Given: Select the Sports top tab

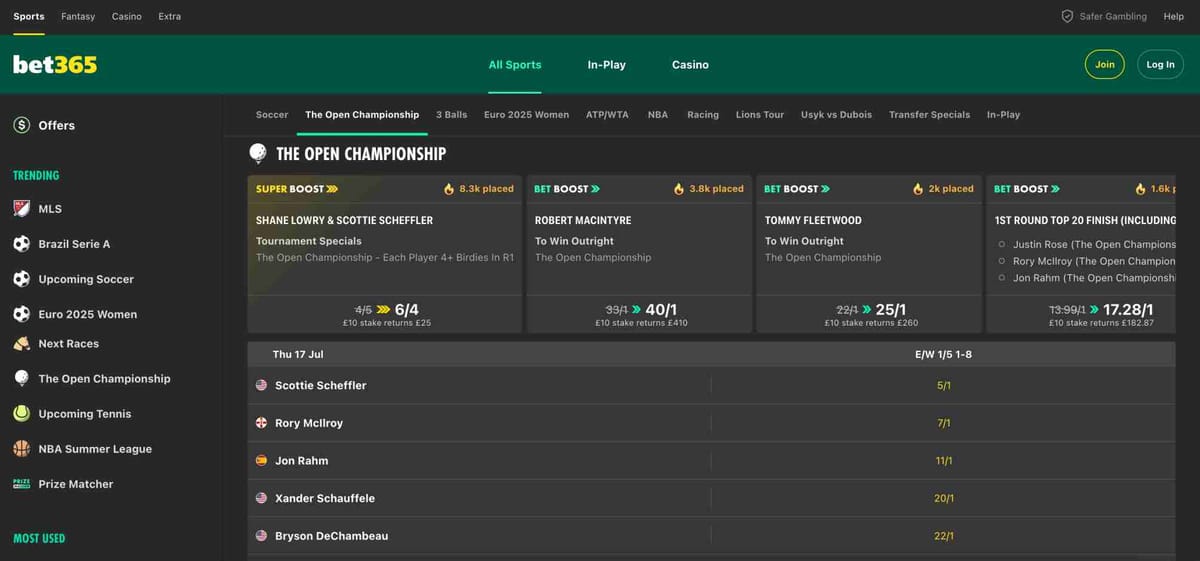Looking at the screenshot, I should [x=29, y=17].
